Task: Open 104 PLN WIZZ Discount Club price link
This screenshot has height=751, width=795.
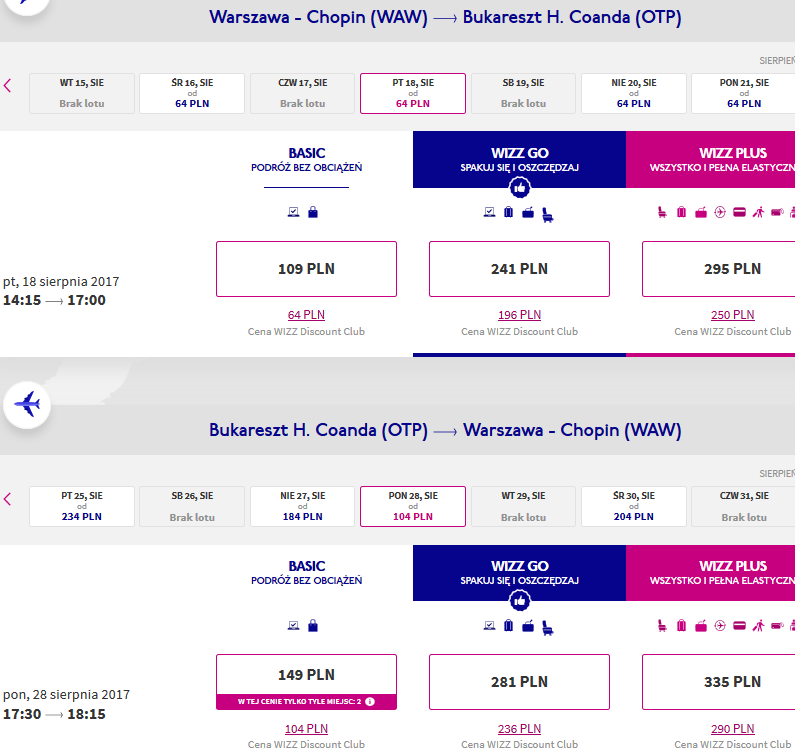Action: [x=306, y=729]
